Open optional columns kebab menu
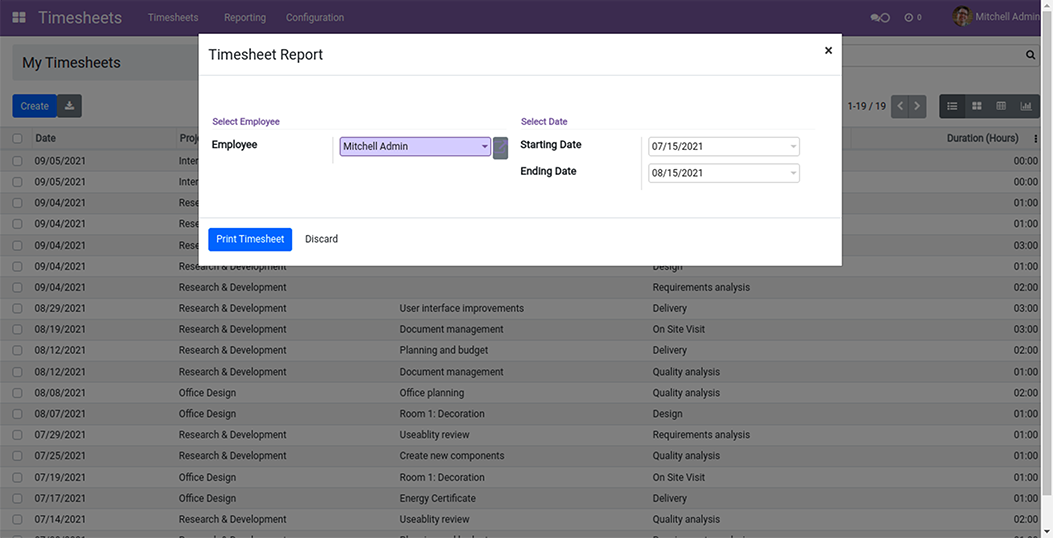 [x=1036, y=138]
